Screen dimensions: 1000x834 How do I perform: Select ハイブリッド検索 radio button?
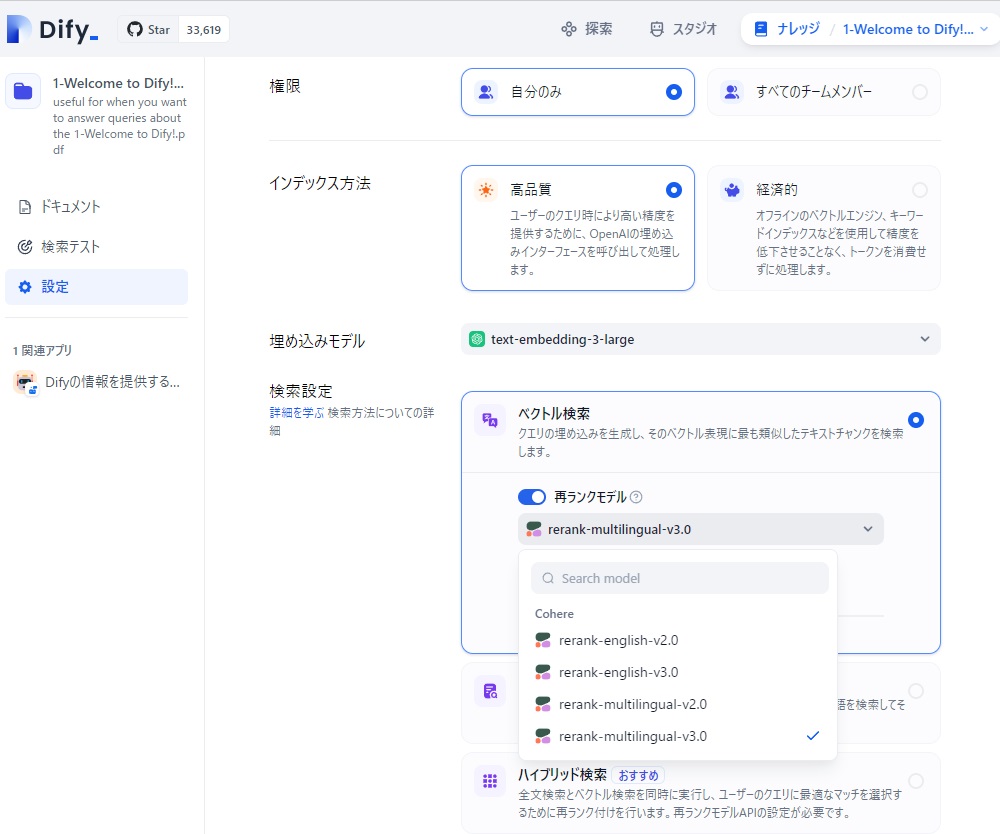point(916,781)
